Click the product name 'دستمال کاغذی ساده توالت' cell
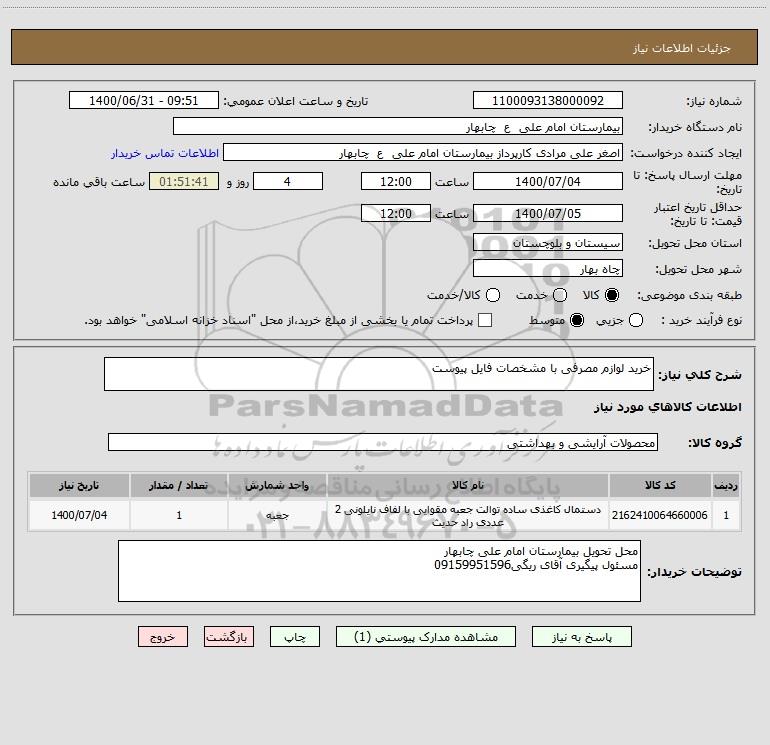The width and height of the screenshot is (770, 745). [468, 515]
